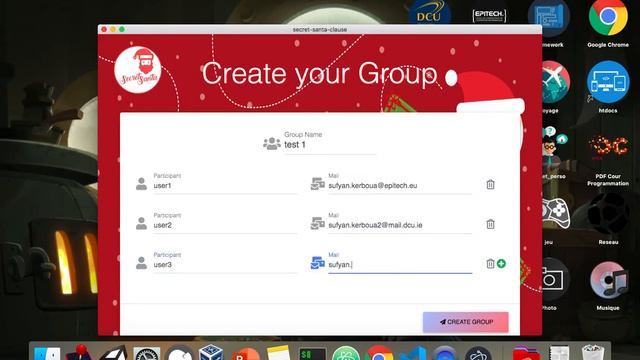Open Finder from the dock
Screen dimensions: 640x360
[47, 353]
